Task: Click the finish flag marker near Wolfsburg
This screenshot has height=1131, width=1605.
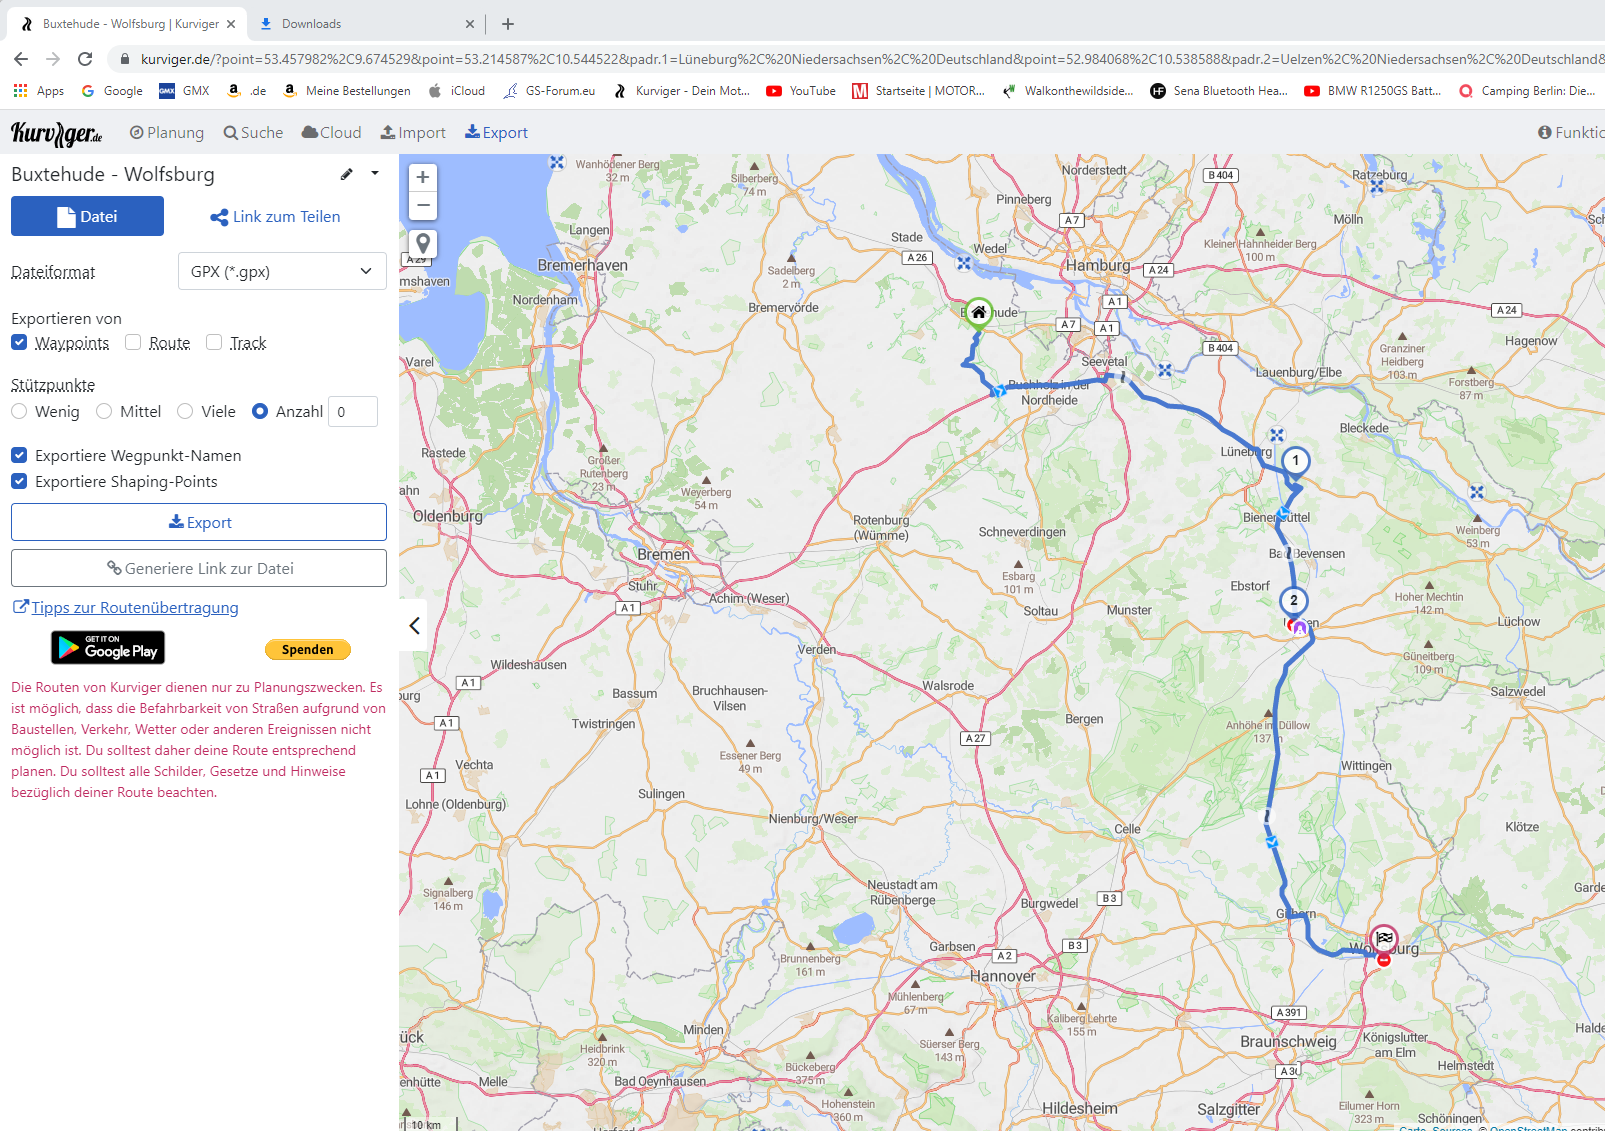Action: 1384,938
